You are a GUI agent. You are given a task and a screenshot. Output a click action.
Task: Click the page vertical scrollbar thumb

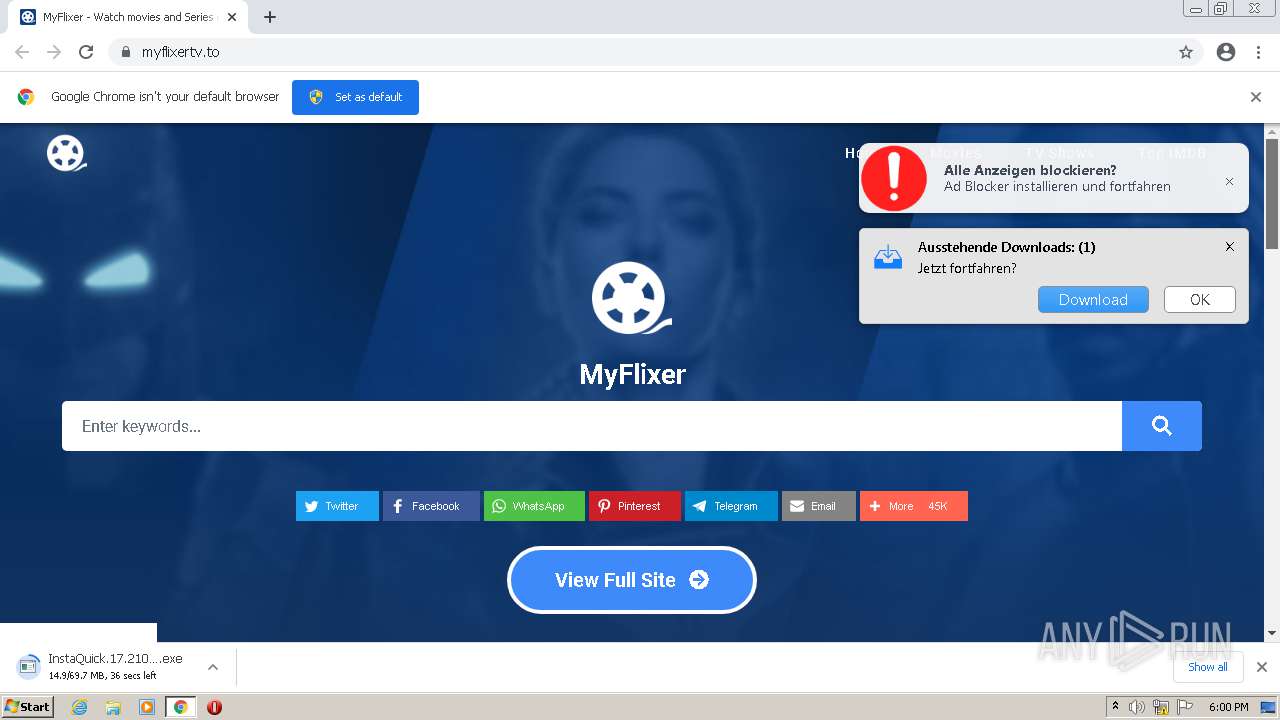[x=1272, y=194]
